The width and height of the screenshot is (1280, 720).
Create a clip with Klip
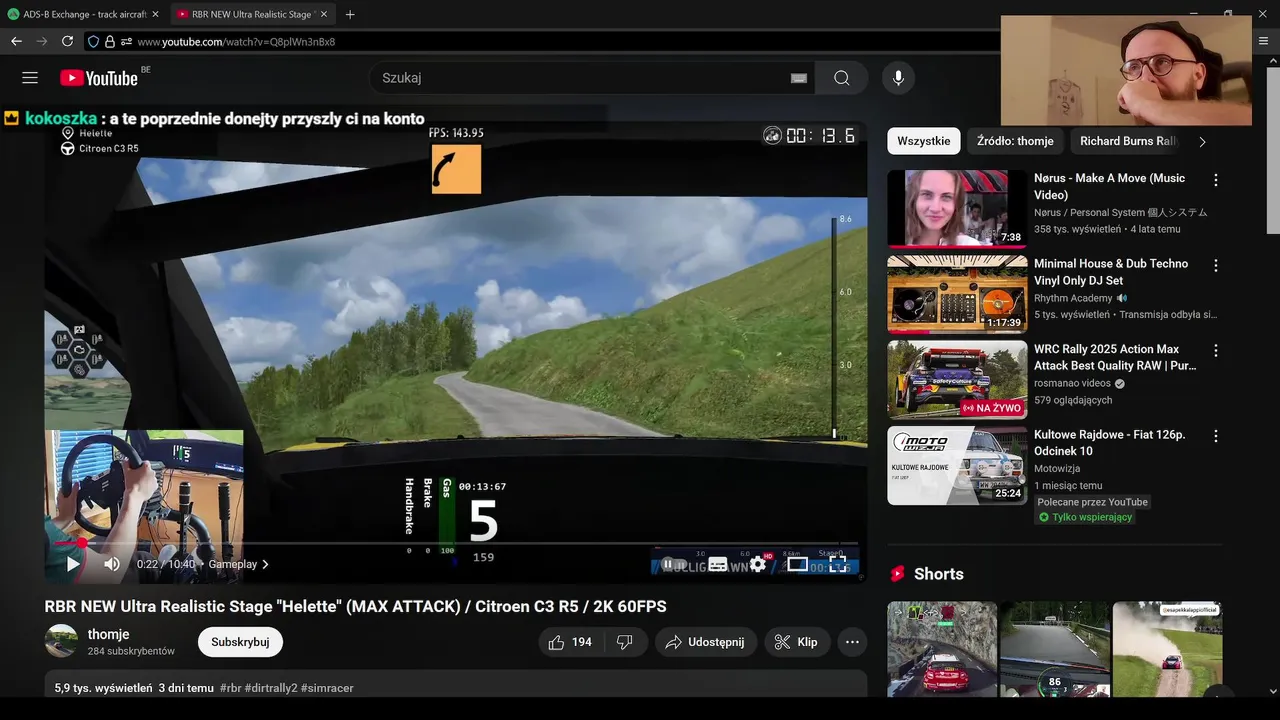(796, 642)
